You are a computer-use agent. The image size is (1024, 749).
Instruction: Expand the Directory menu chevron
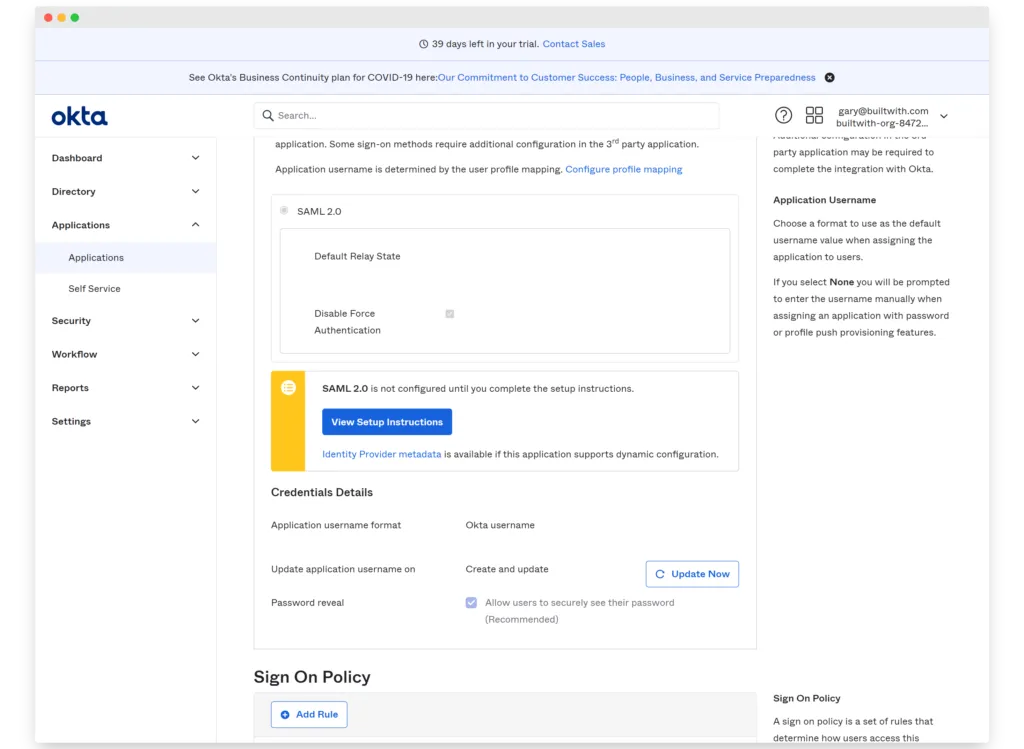[x=195, y=191]
